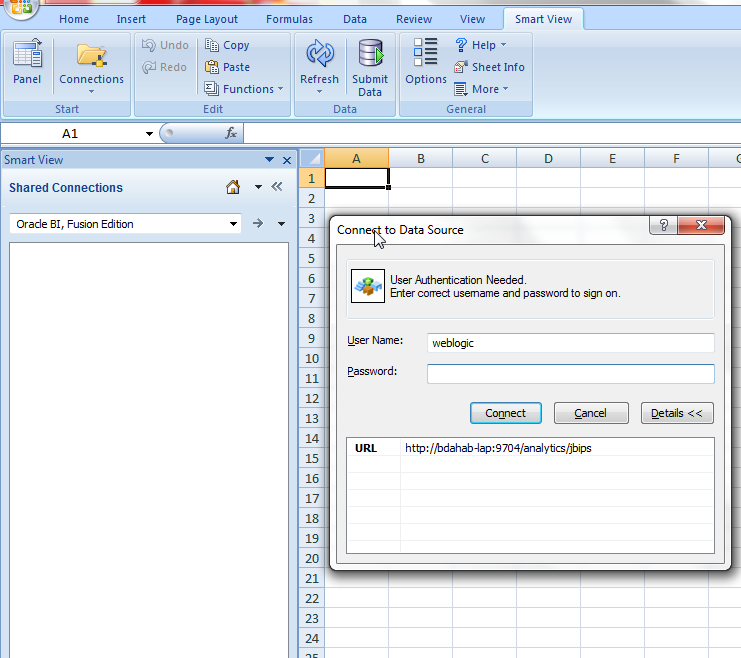The image size is (741, 658).
Task: Click the Select All corner of the grid
Action: click(312, 158)
